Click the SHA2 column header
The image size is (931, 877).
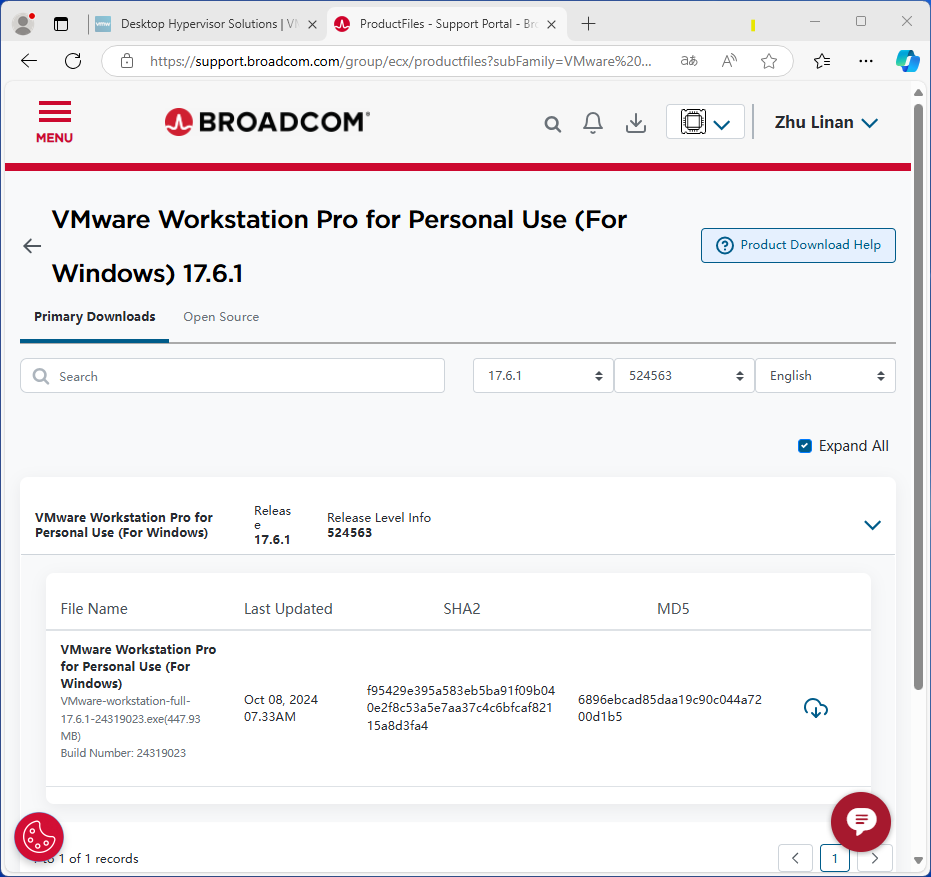click(461, 609)
